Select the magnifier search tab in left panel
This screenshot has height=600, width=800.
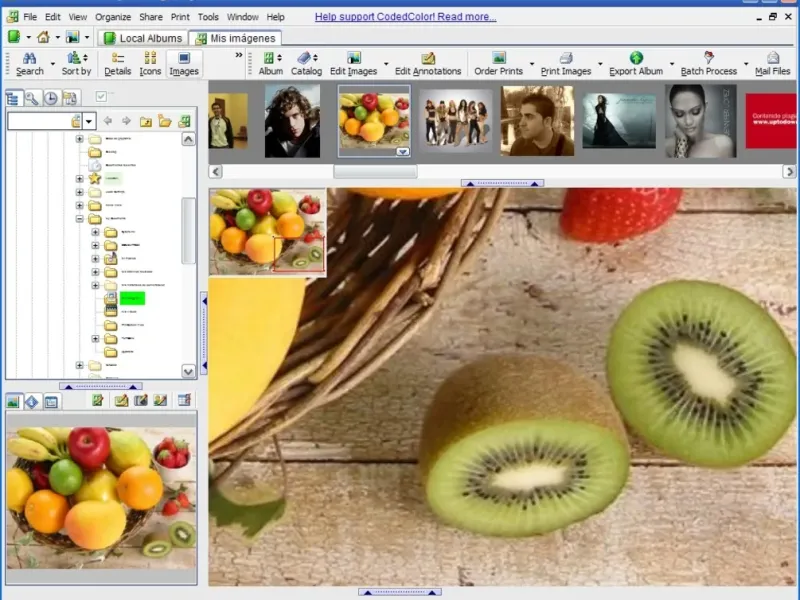tap(32, 97)
